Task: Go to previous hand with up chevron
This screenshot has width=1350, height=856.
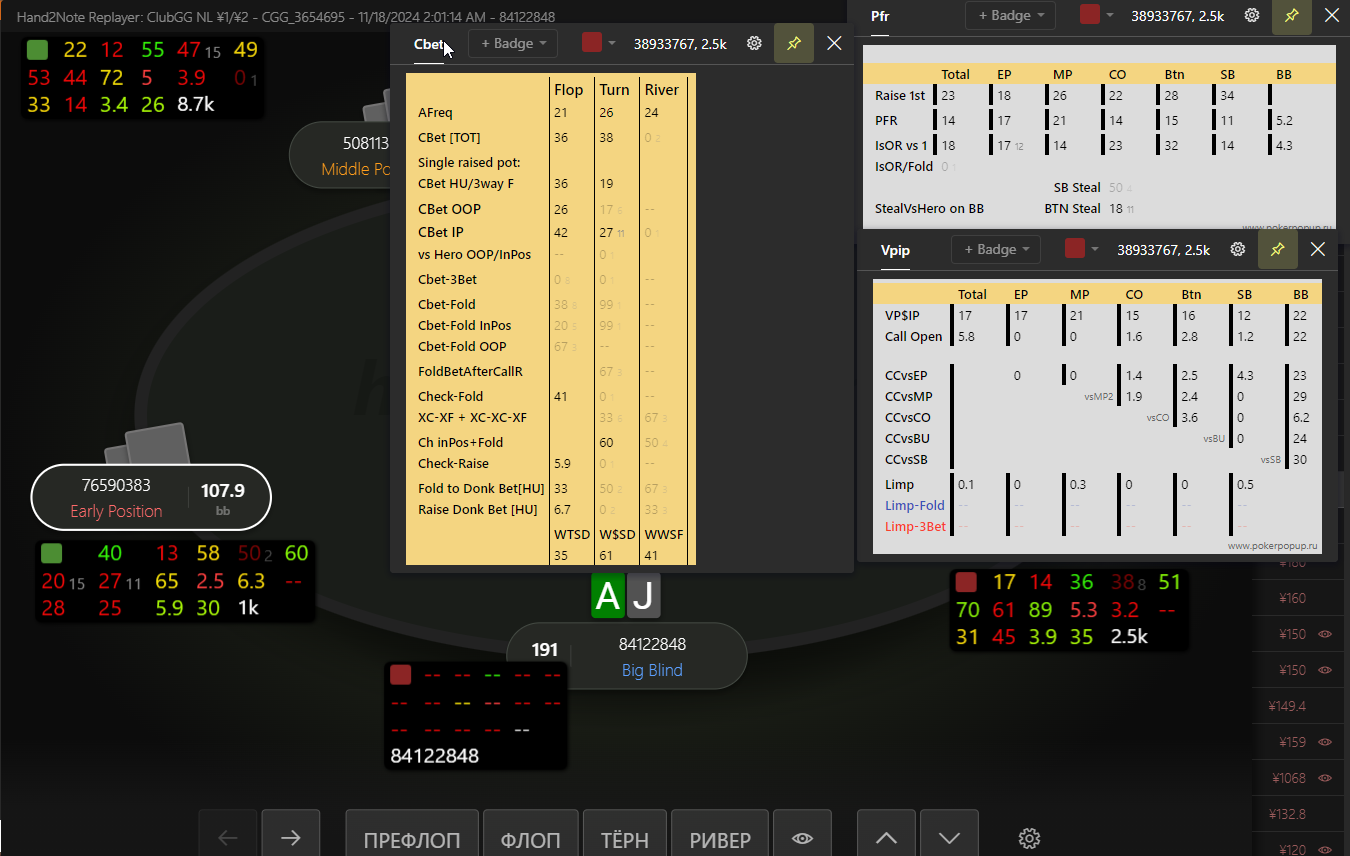Action: (887, 838)
